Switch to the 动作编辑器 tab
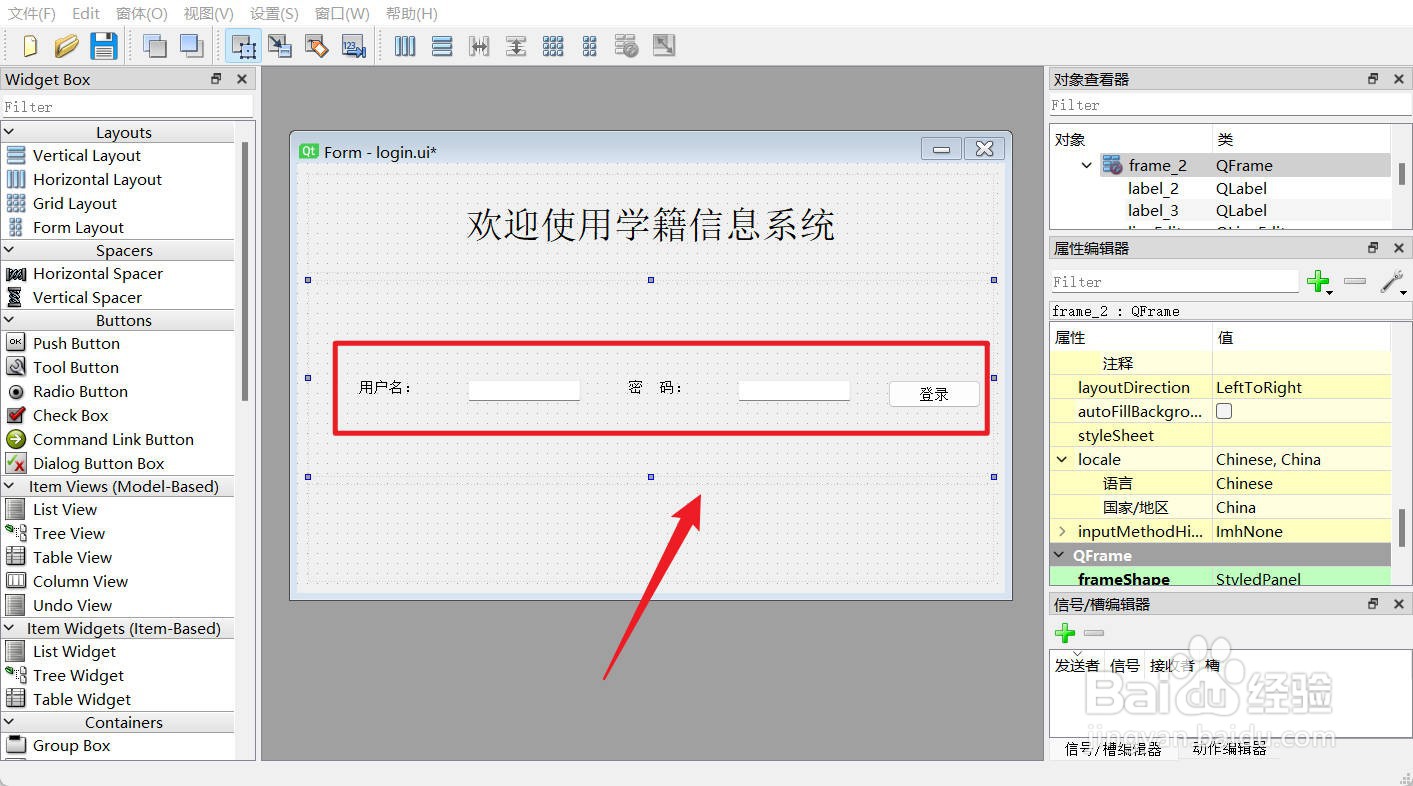 [x=1228, y=749]
